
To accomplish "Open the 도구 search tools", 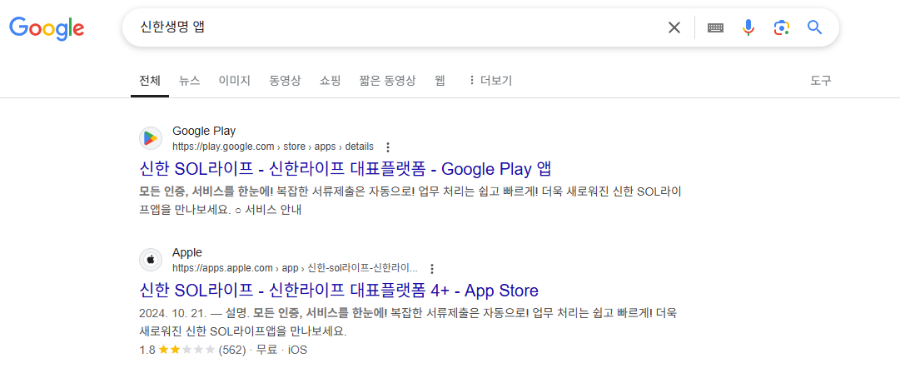I will [x=820, y=80].
